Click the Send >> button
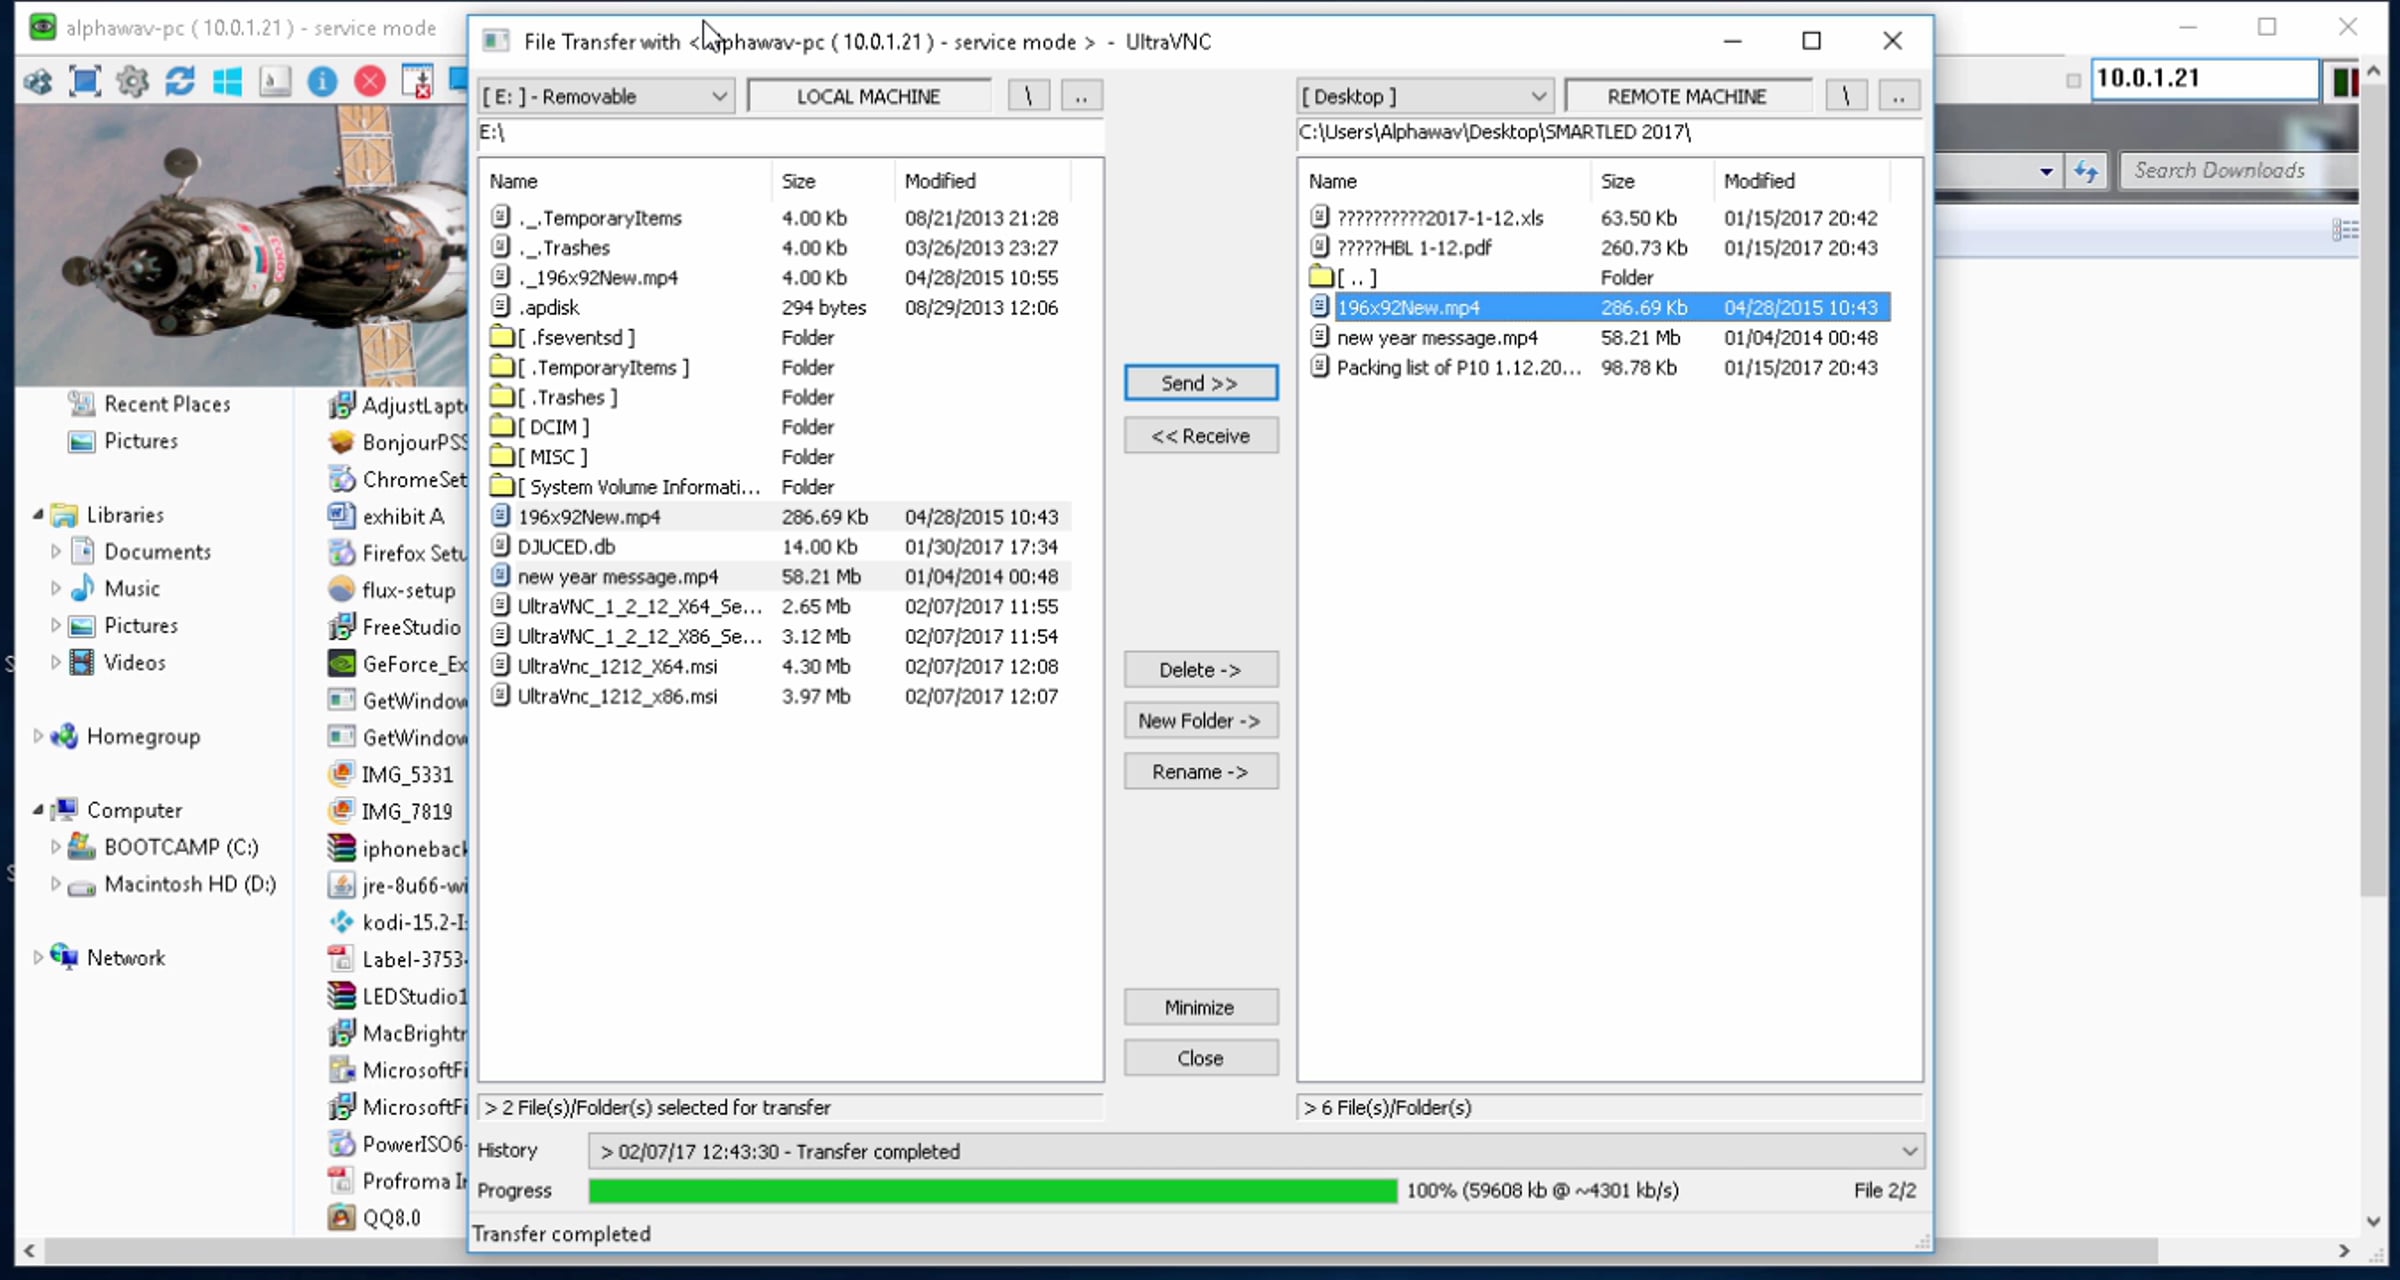The height and width of the screenshot is (1280, 2400). [1200, 383]
